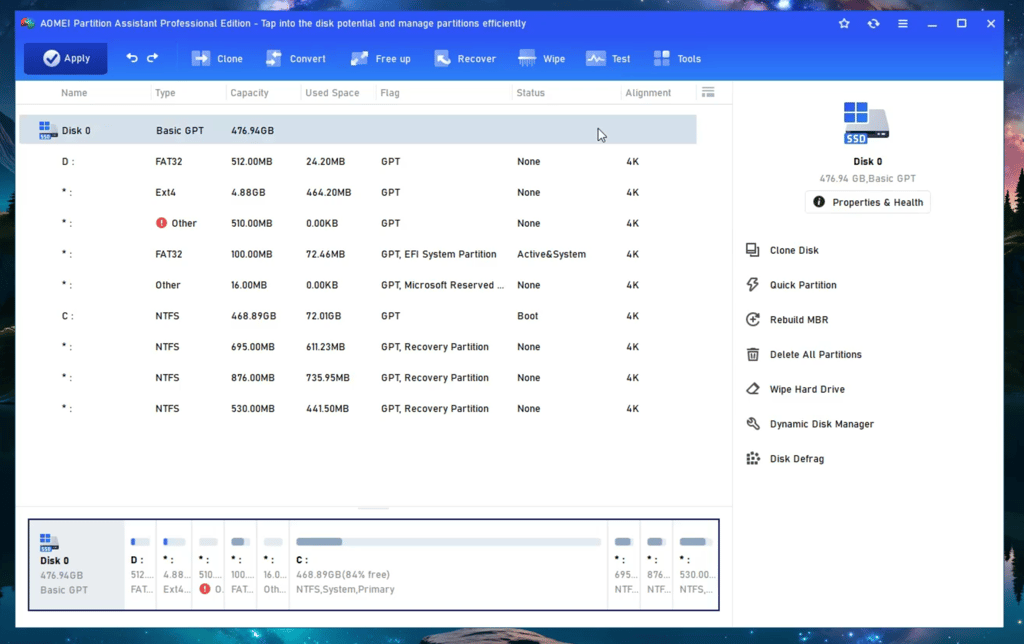Click the red warning icon beside Other
Screen dimensions: 1024x644
point(161,223)
